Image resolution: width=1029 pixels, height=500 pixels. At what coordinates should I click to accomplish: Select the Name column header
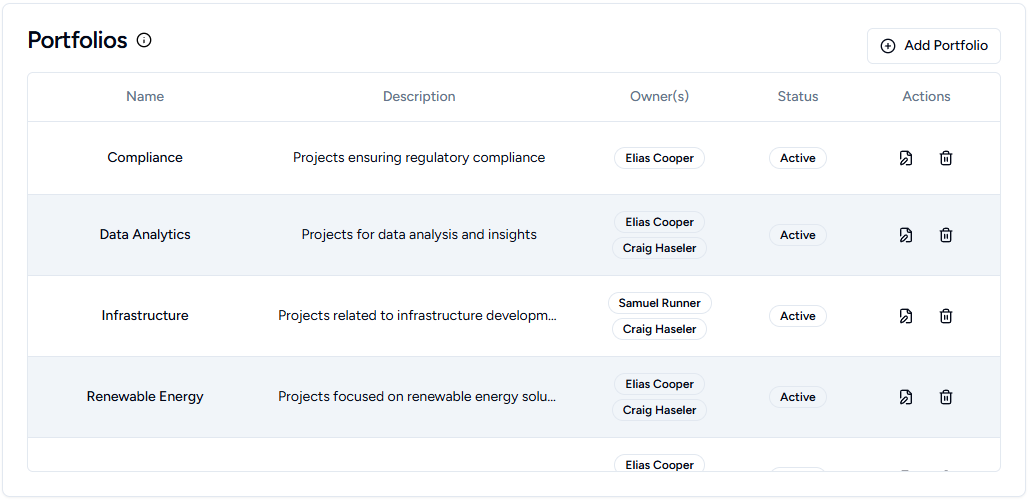pyautogui.click(x=145, y=97)
